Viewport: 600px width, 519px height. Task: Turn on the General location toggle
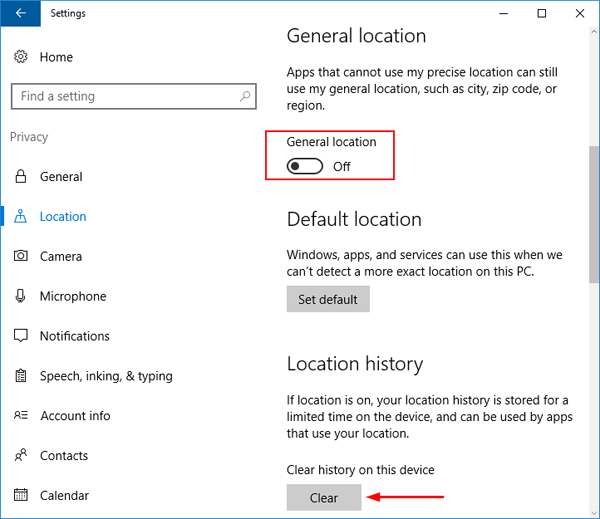coord(305,166)
